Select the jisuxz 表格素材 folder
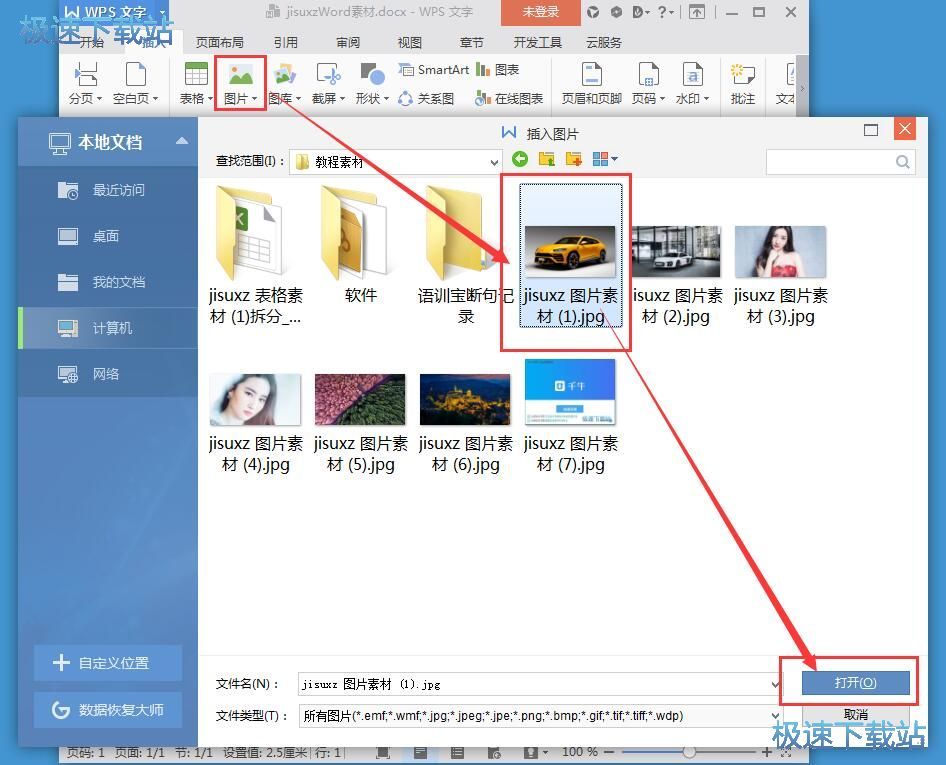Image resolution: width=946 pixels, height=765 pixels. (x=255, y=256)
